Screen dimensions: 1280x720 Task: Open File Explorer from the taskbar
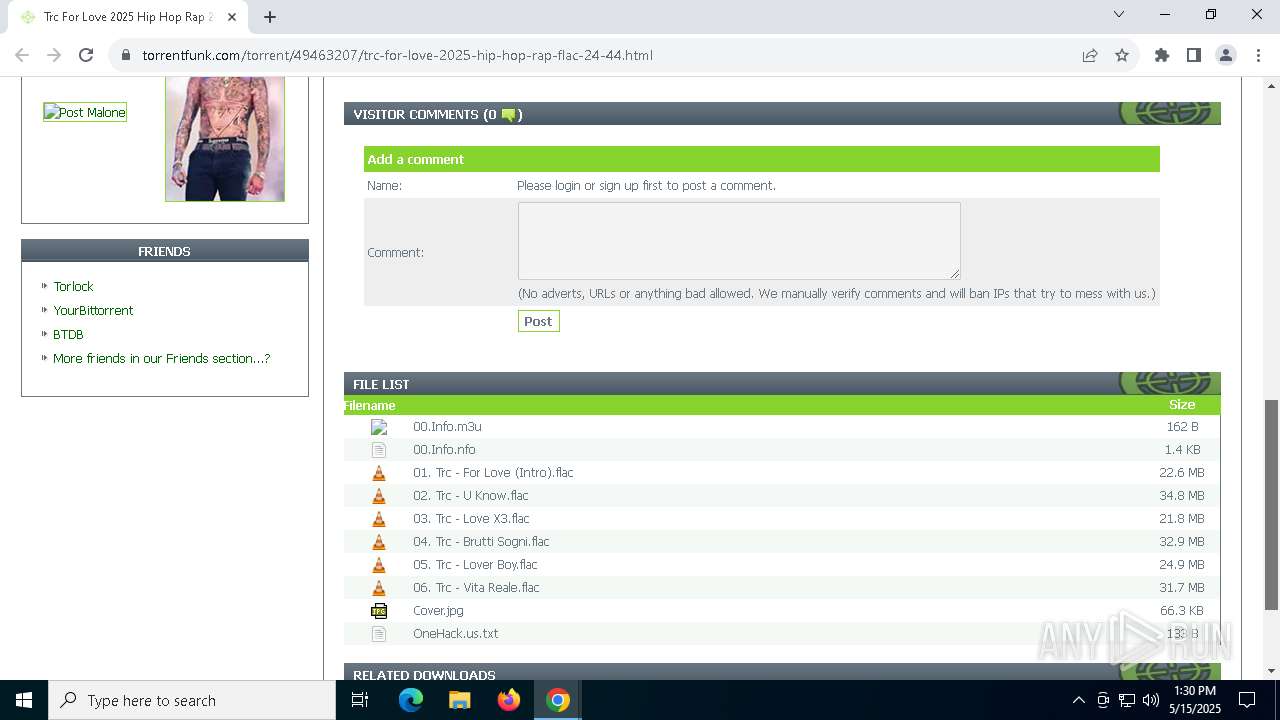459,700
